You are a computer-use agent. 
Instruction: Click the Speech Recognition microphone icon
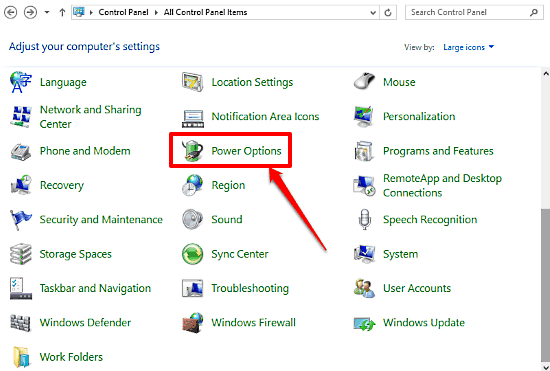pos(365,220)
